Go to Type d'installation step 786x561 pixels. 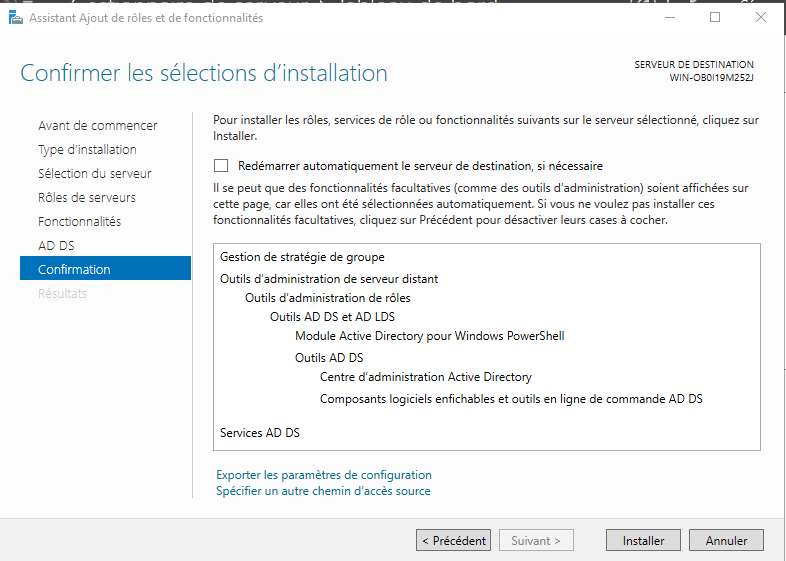coord(87,149)
